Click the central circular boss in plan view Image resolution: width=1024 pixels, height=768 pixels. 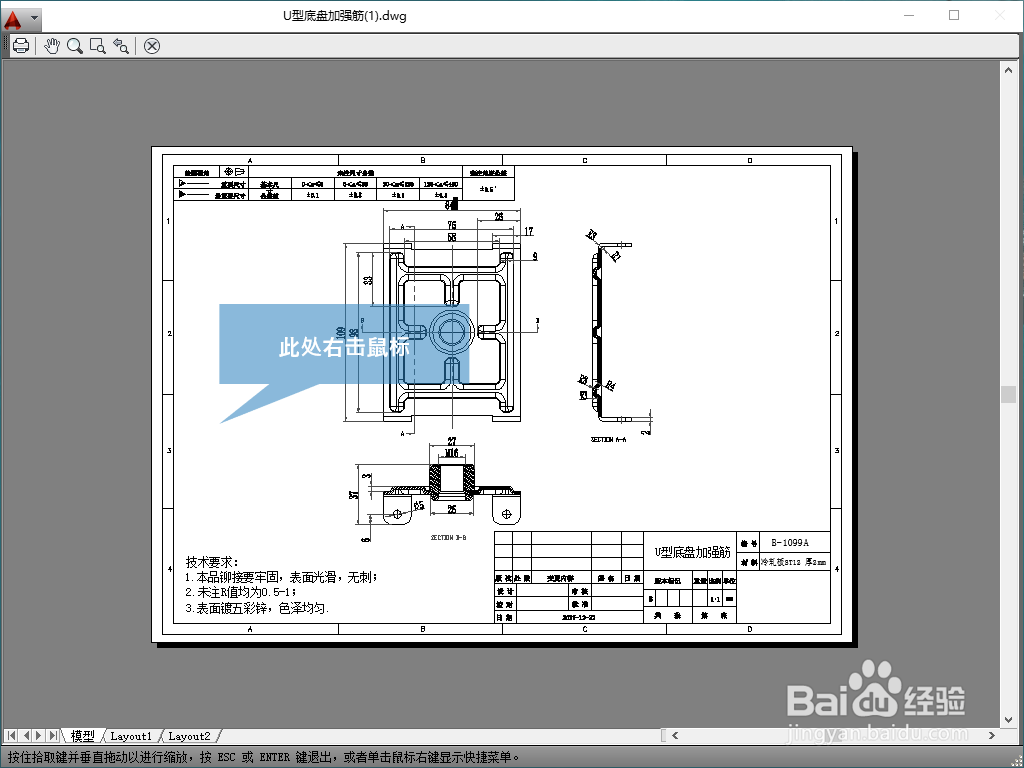tap(451, 332)
